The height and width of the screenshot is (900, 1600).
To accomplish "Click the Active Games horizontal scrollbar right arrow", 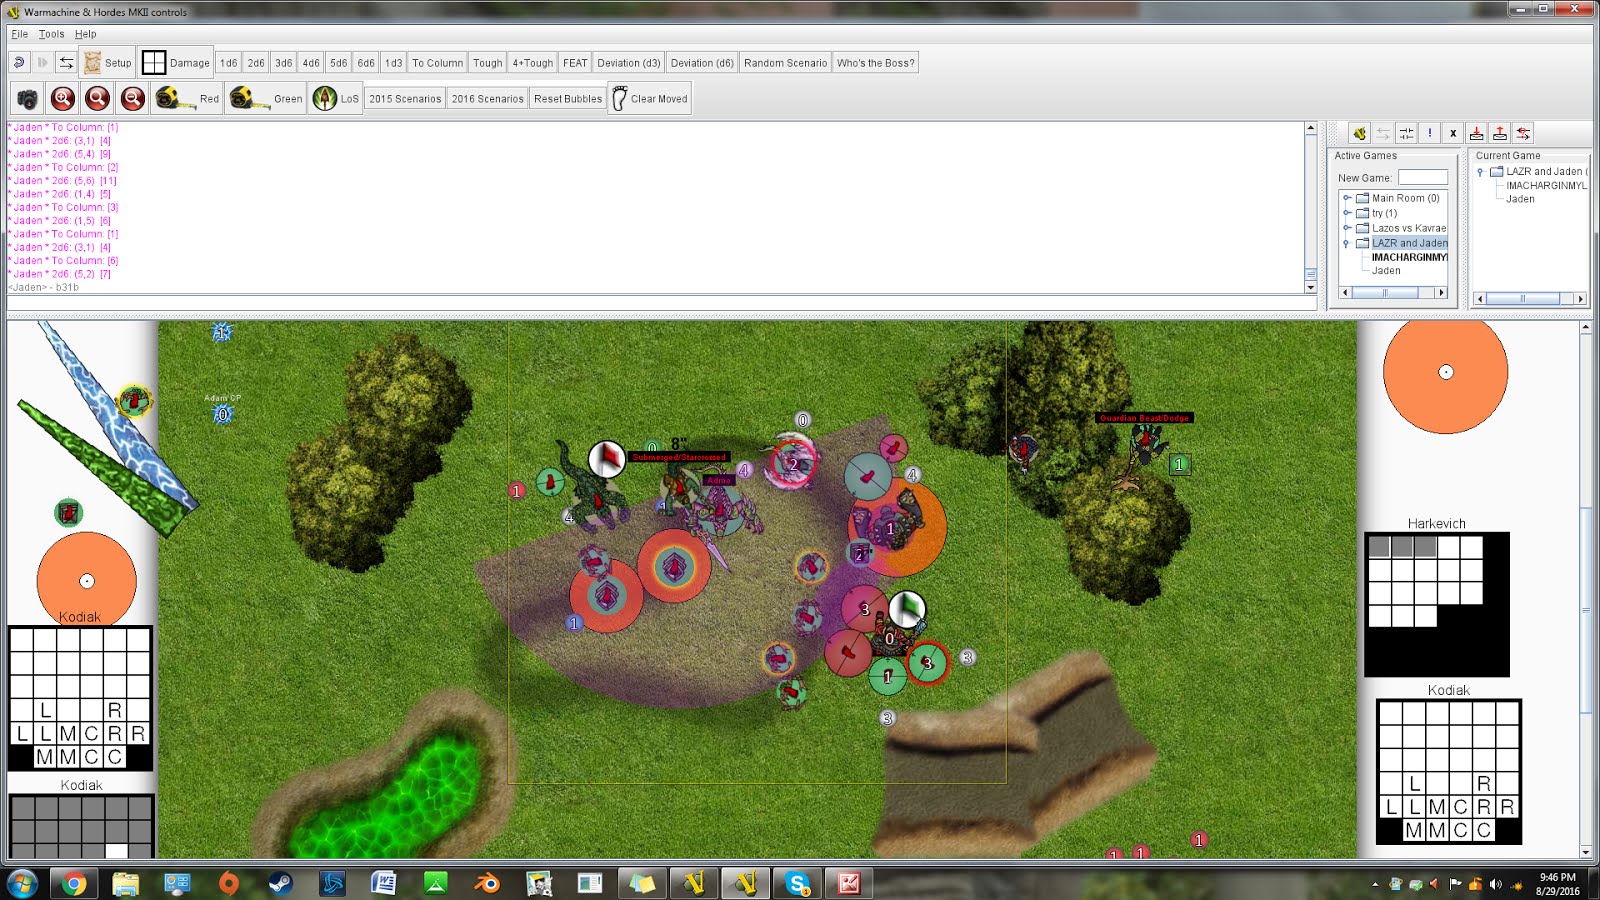I will pos(1441,293).
